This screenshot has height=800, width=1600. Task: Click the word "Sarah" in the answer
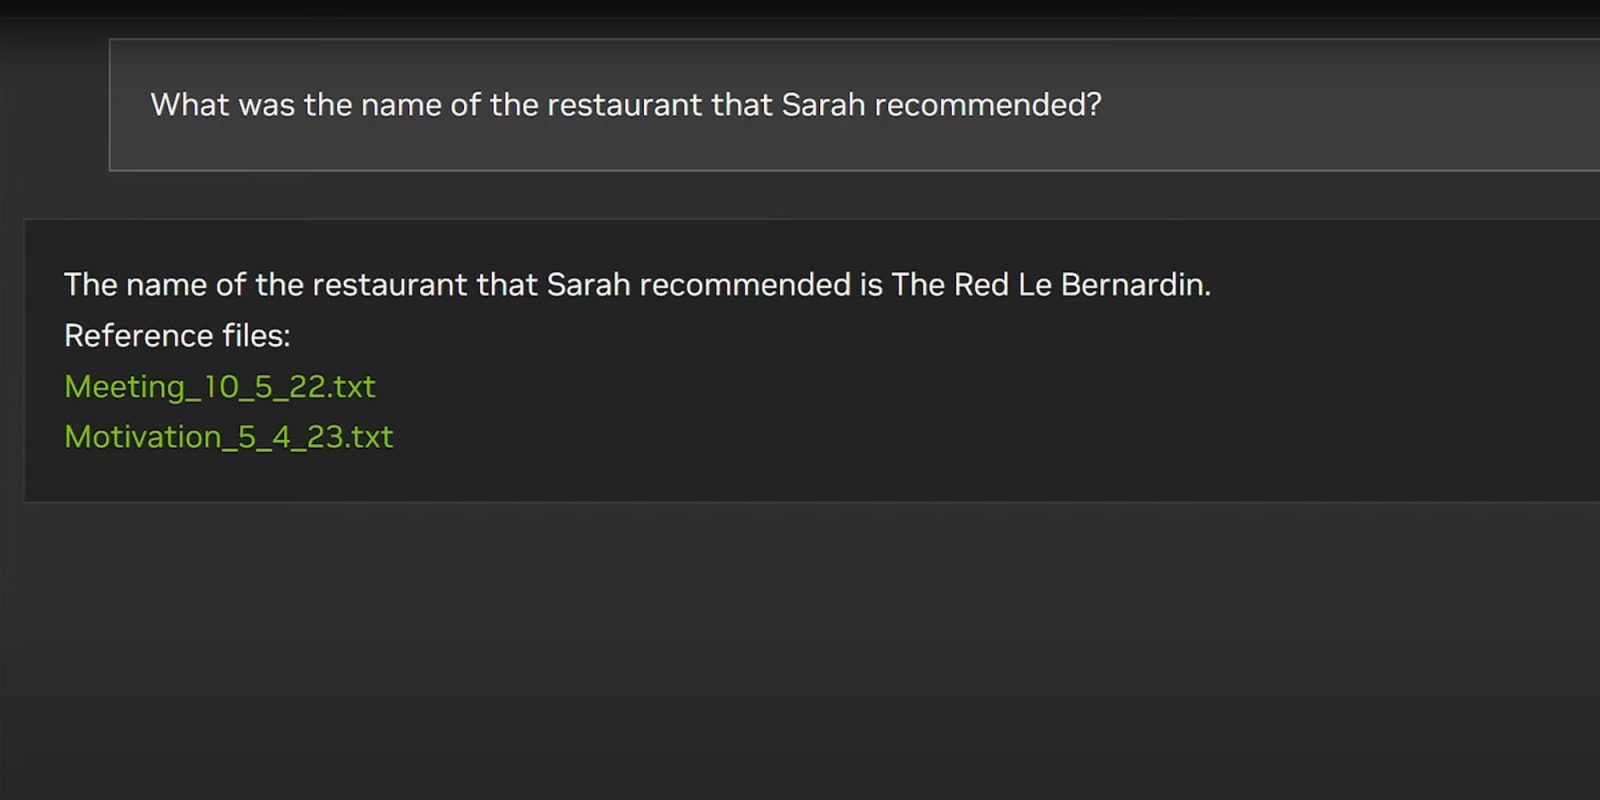click(588, 285)
